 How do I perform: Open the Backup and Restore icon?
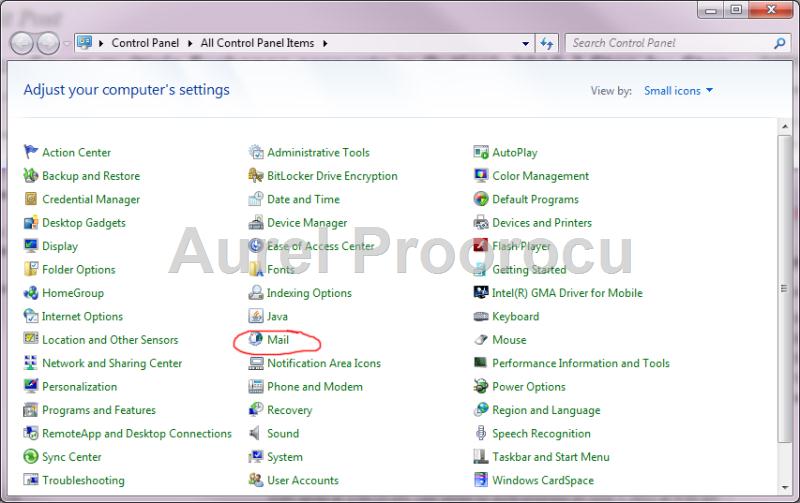click(x=31, y=175)
